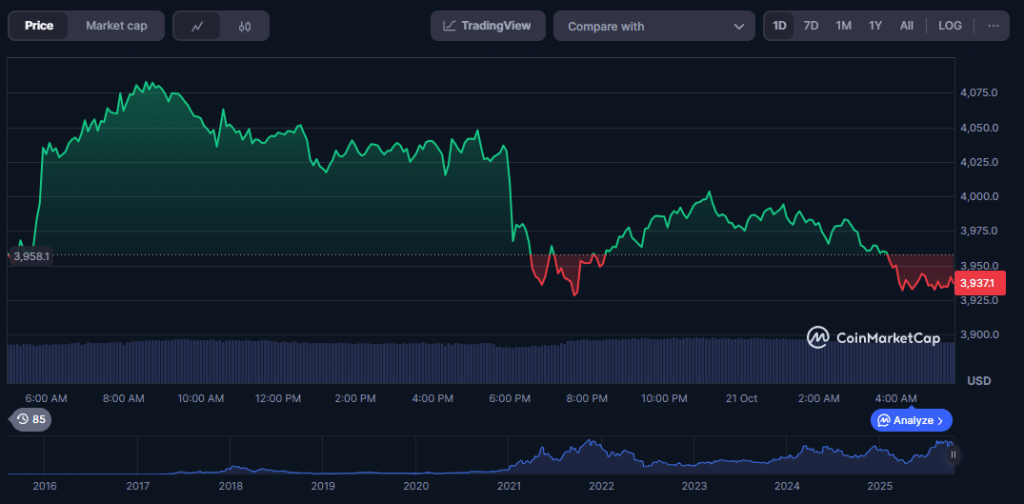Select the Market cap tab
The height and width of the screenshot is (504, 1024).
(x=116, y=26)
